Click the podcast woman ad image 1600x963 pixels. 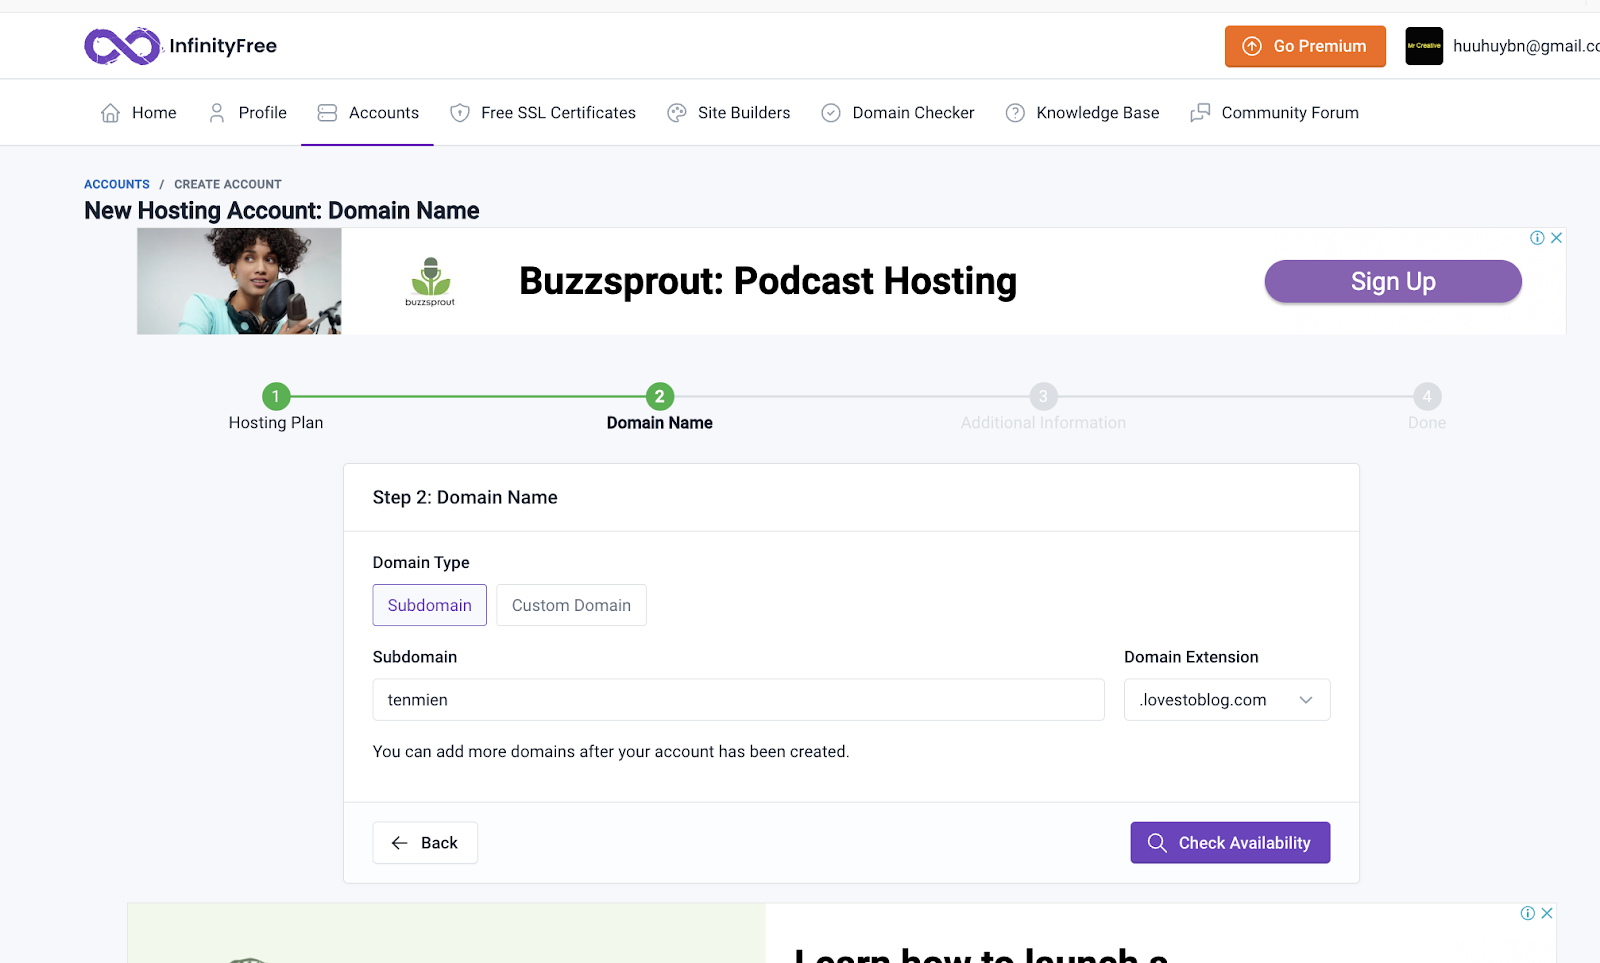click(x=239, y=281)
